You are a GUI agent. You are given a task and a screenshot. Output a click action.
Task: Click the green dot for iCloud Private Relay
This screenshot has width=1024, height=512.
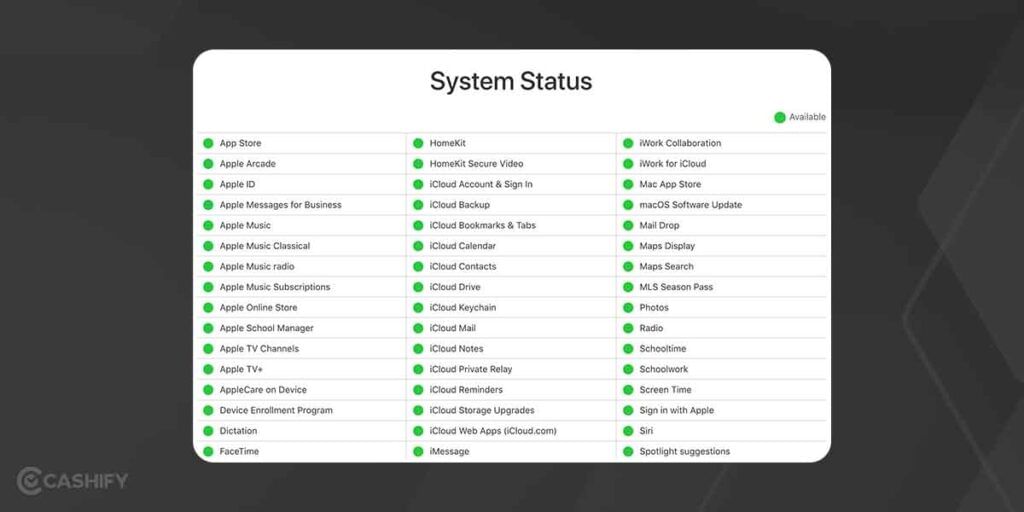tap(418, 369)
